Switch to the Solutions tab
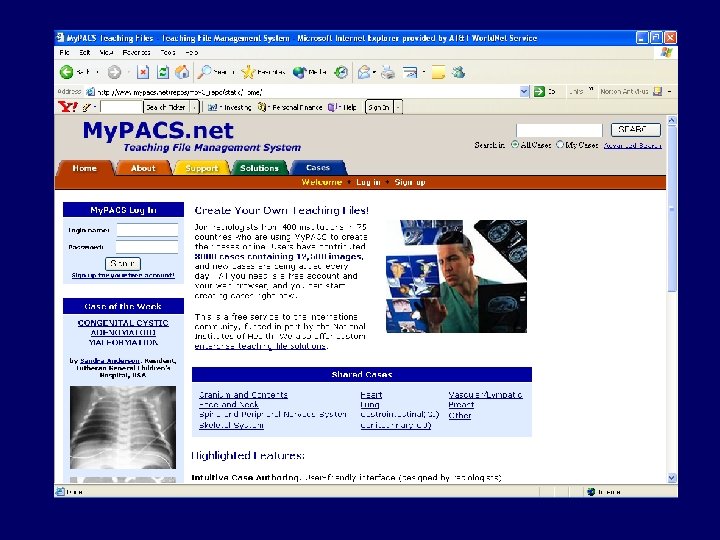Viewport: 720px width, 540px height. click(259, 168)
